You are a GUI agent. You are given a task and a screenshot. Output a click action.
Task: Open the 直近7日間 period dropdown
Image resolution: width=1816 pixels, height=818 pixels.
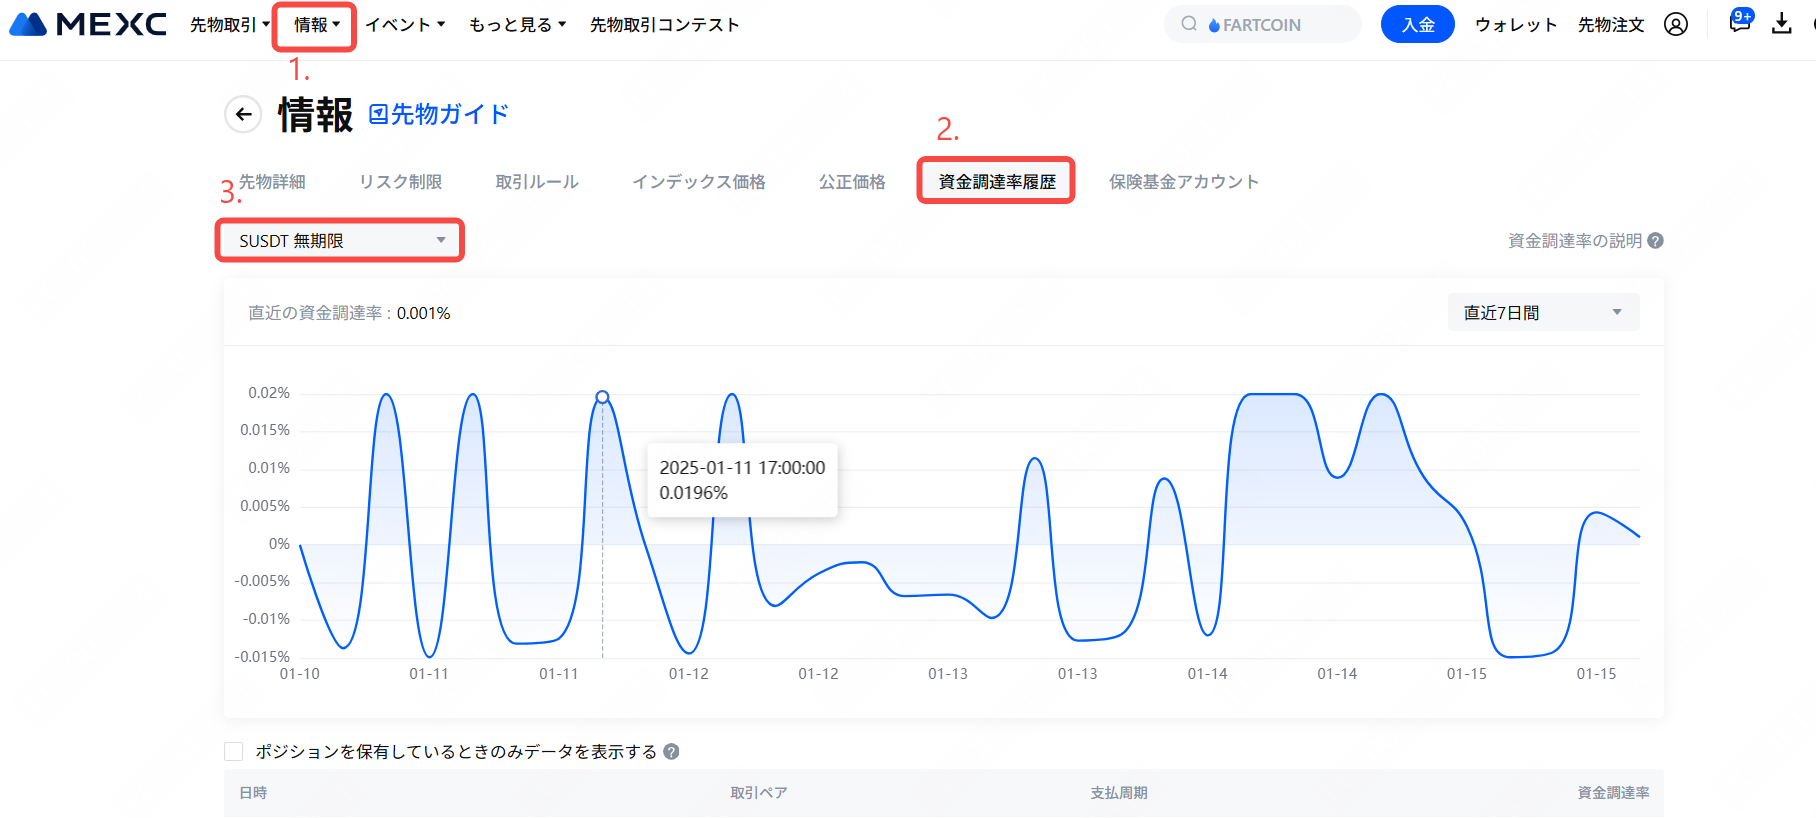point(1543,313)
